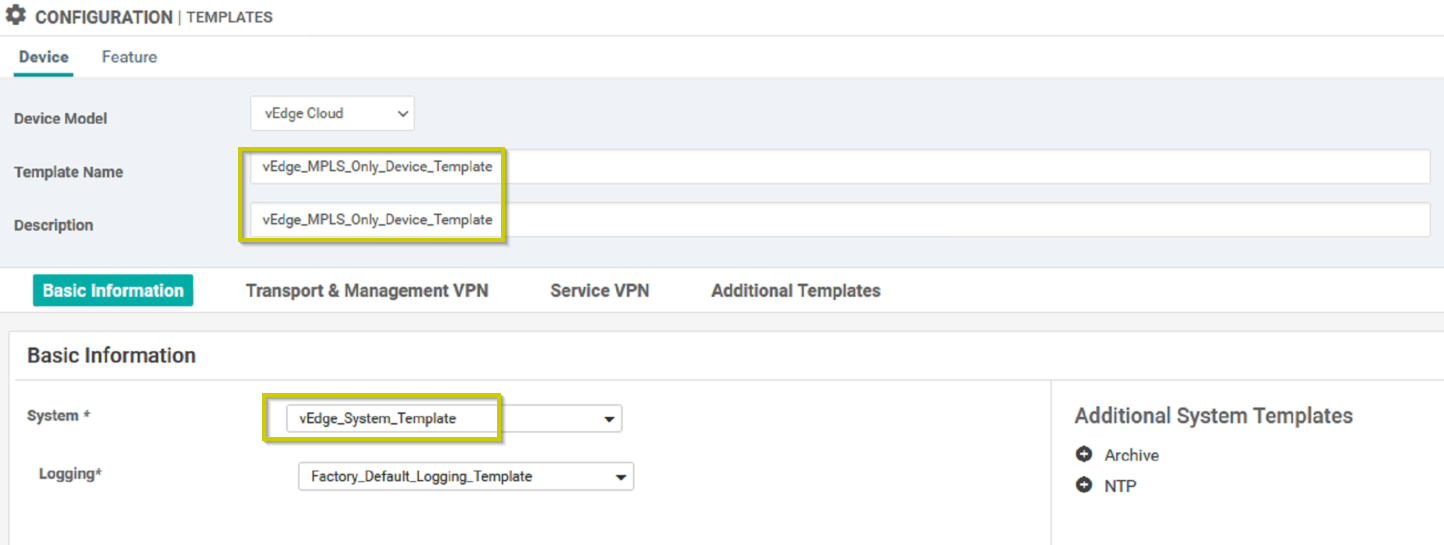This screenshot has height=545, width=1444.
Task: Expand the Logging template dropdown
Action: [466, 476]
